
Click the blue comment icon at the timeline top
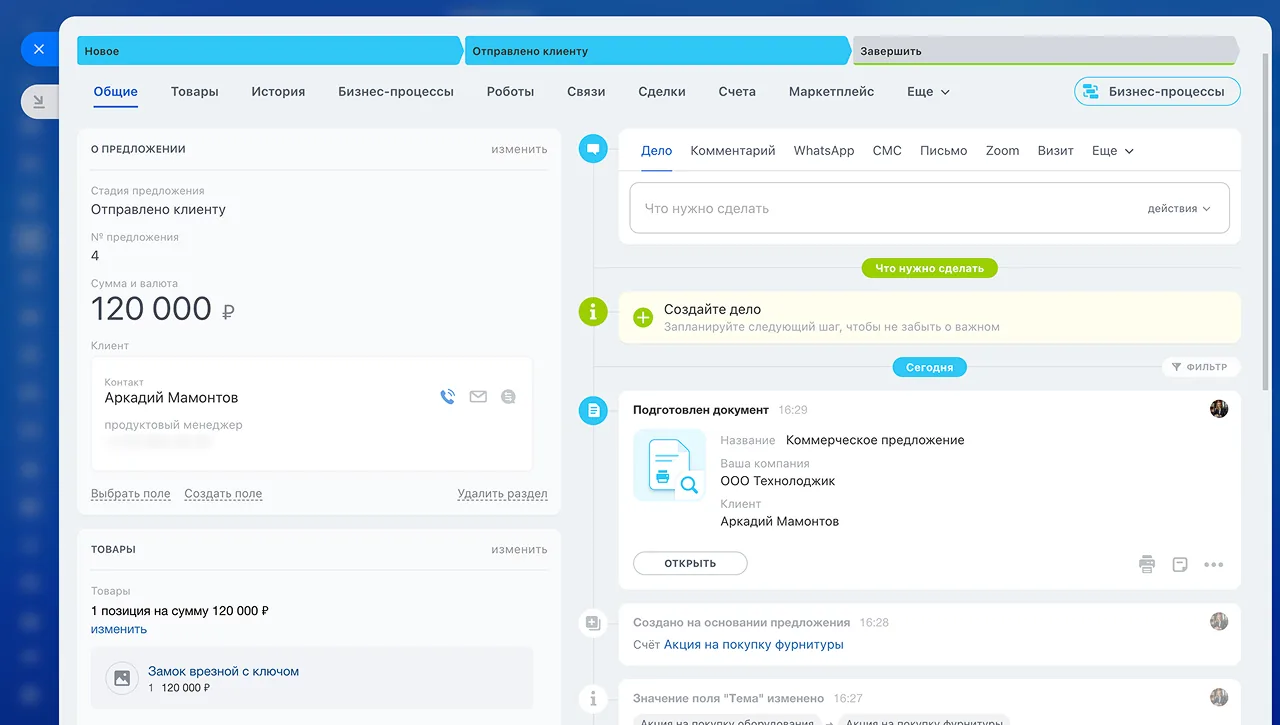tap(594, 150)
